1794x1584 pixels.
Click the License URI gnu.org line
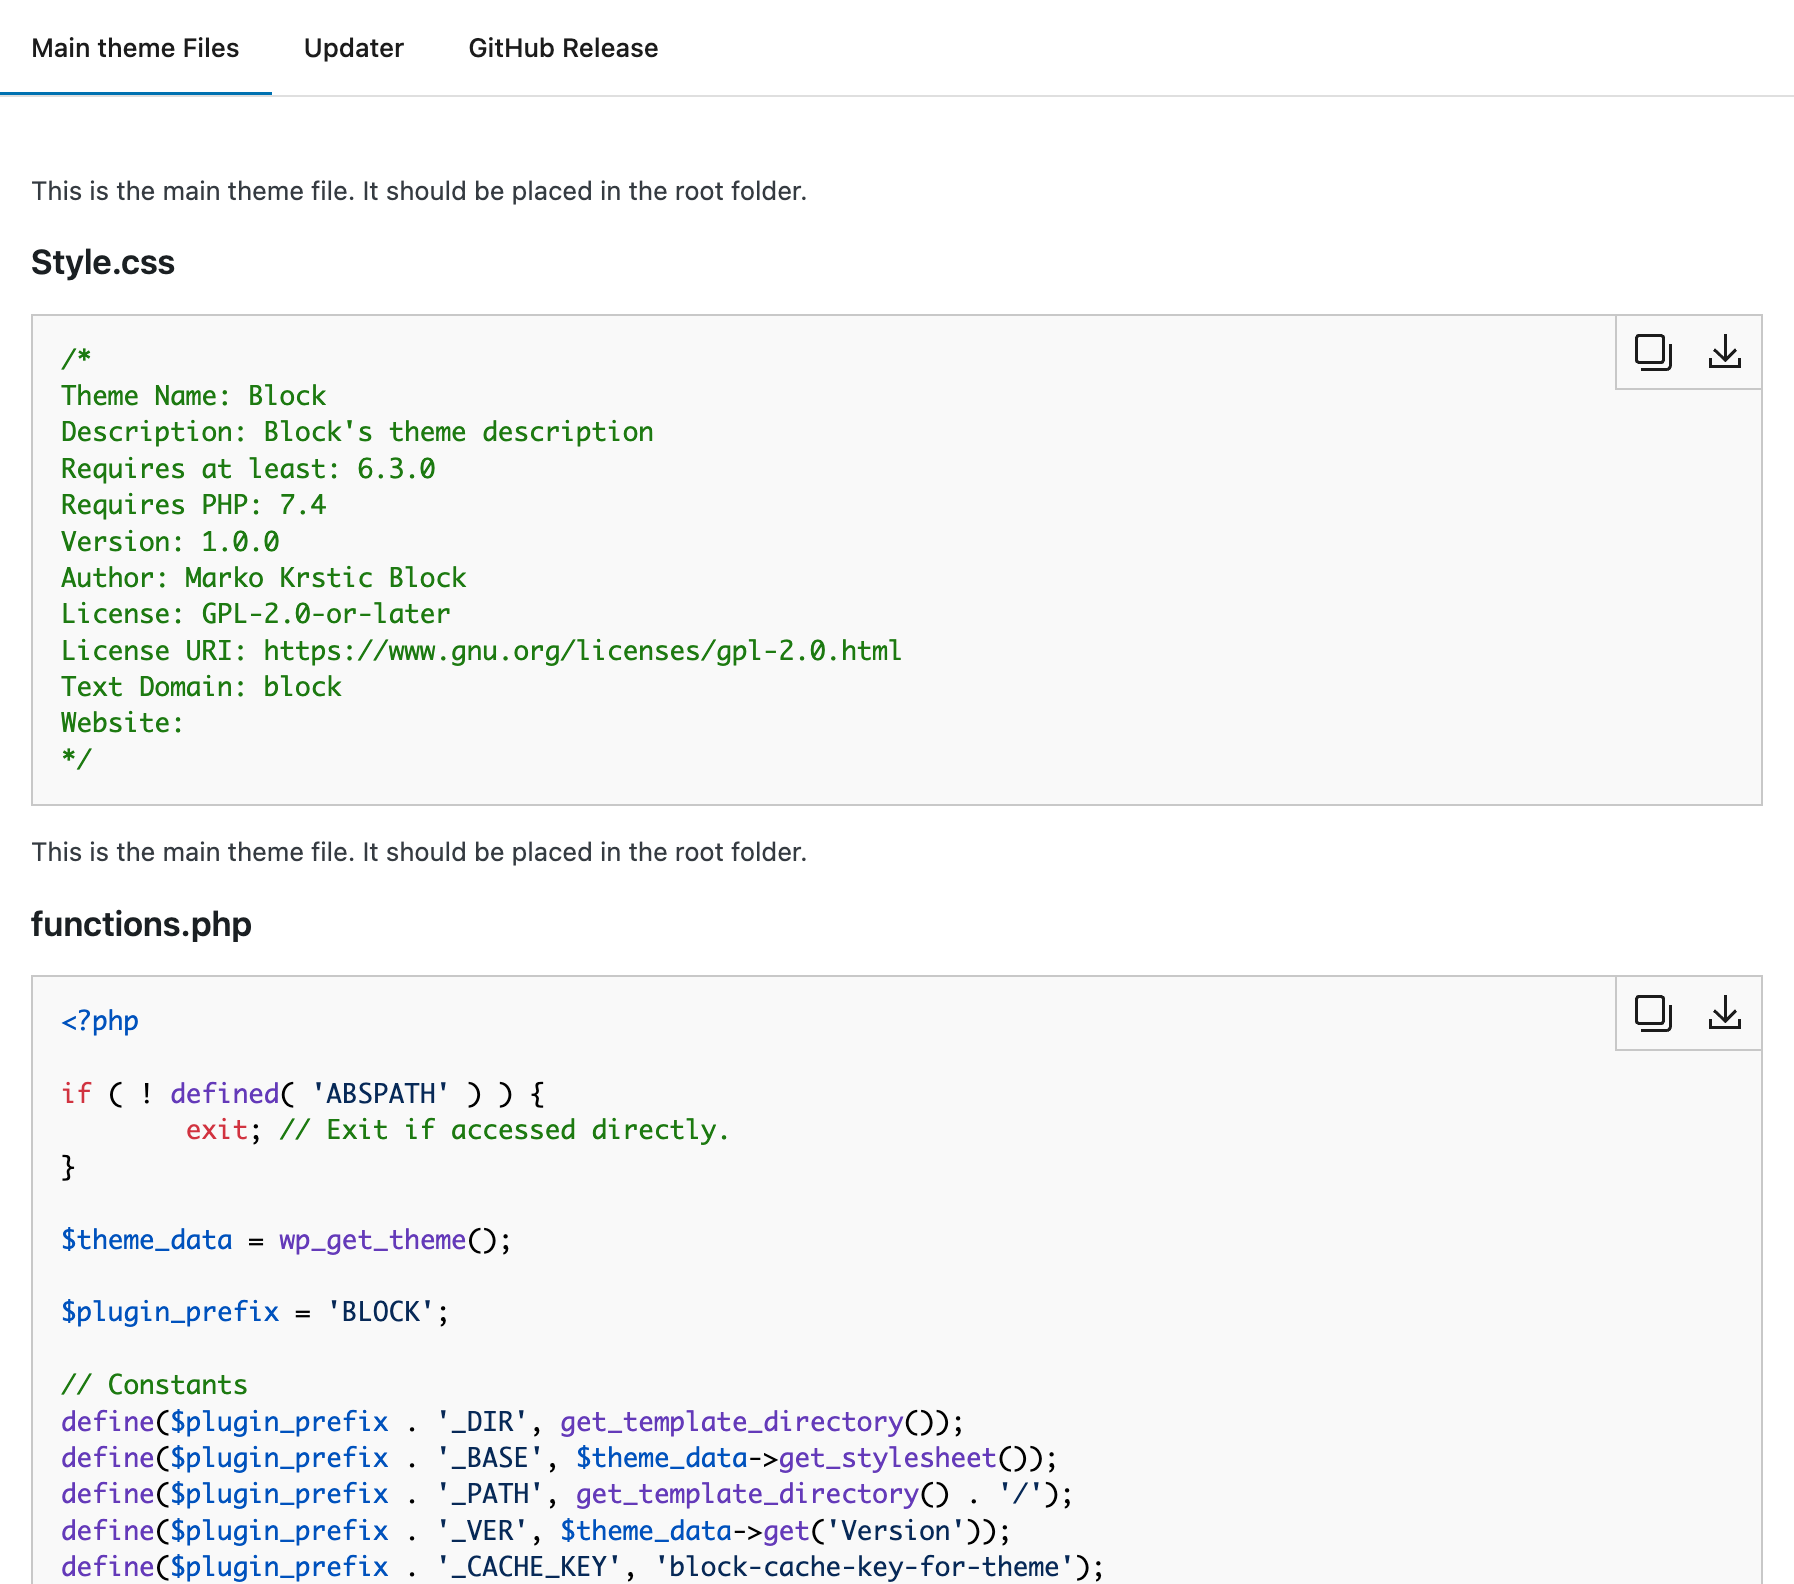[481, 651]
